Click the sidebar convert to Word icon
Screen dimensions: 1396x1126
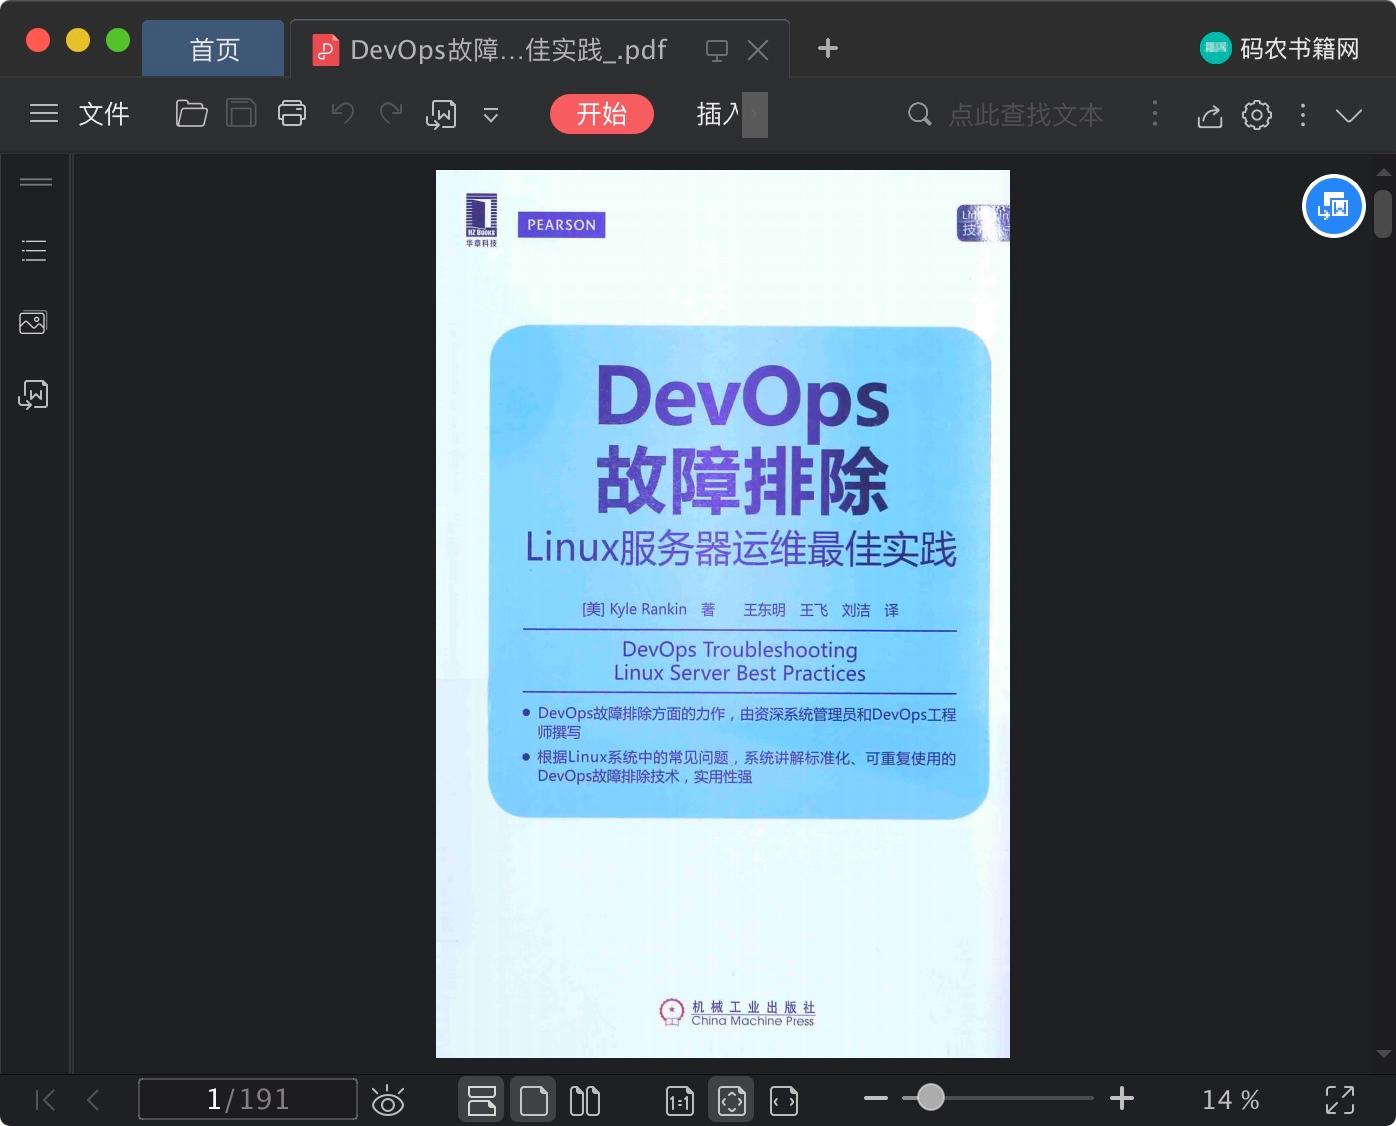[33, 395]
